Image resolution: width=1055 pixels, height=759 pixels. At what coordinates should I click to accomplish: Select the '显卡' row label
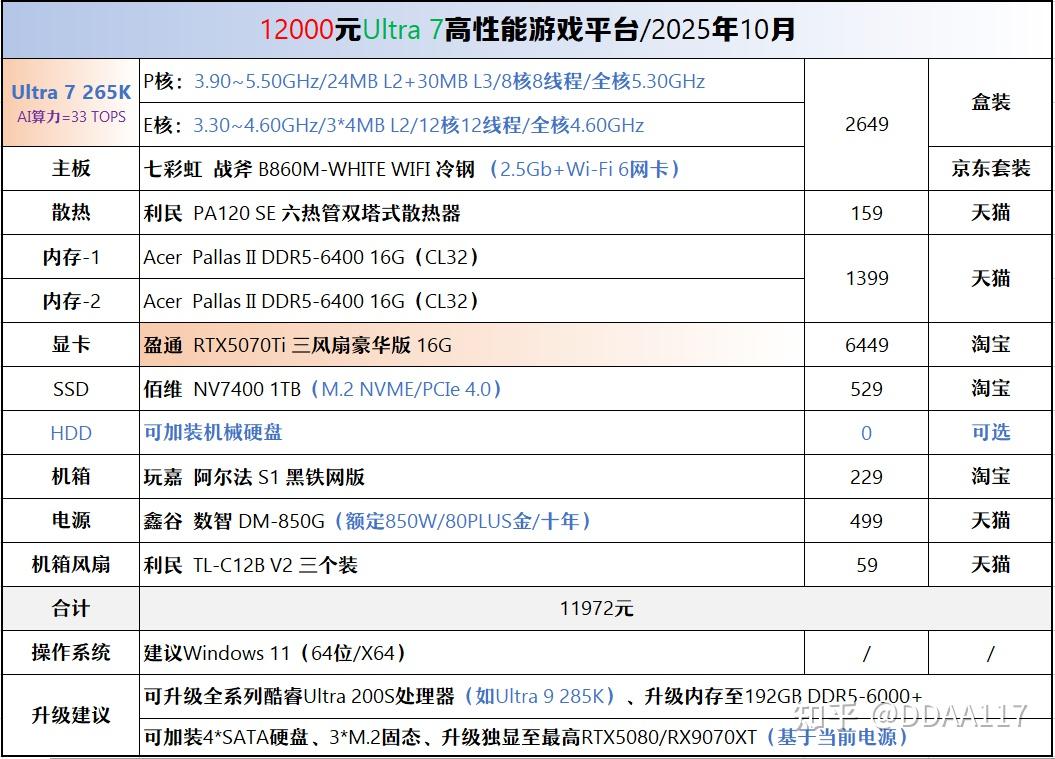[x=71, y=345]
